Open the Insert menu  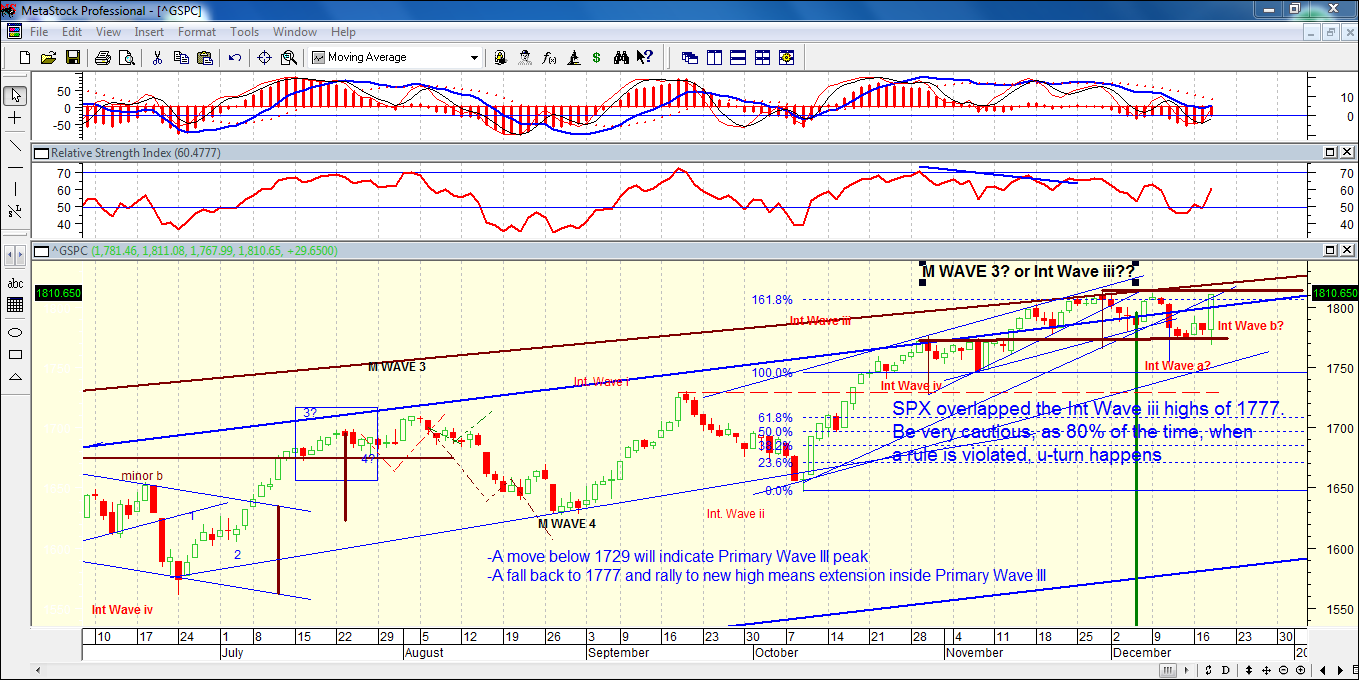(149, 32)
